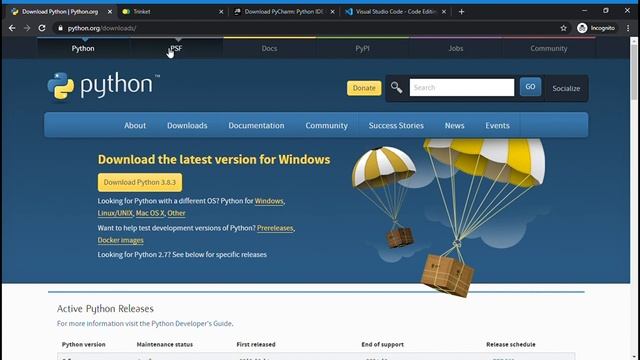Bookmark this page with the star icon
This screenshot has width=640, height=360.
point(564,28)
